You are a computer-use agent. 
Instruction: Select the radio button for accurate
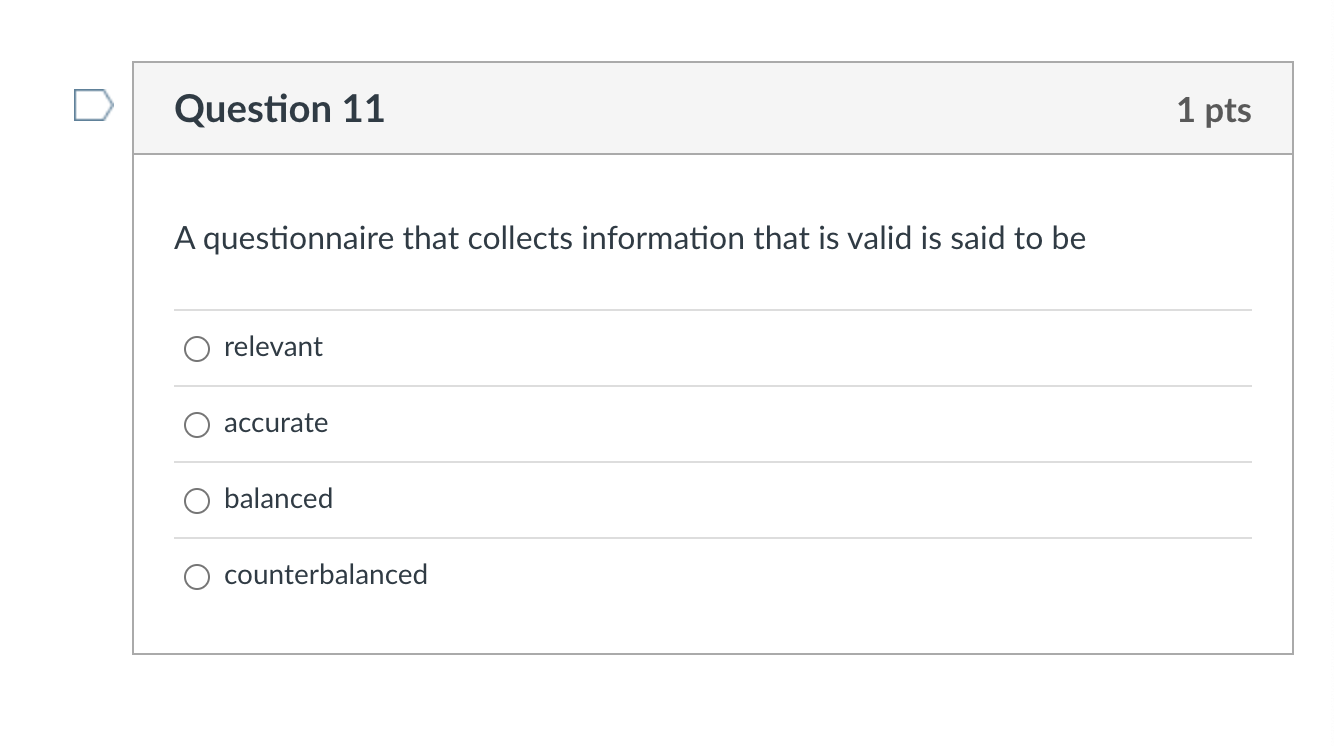click(x=197, y=425)
